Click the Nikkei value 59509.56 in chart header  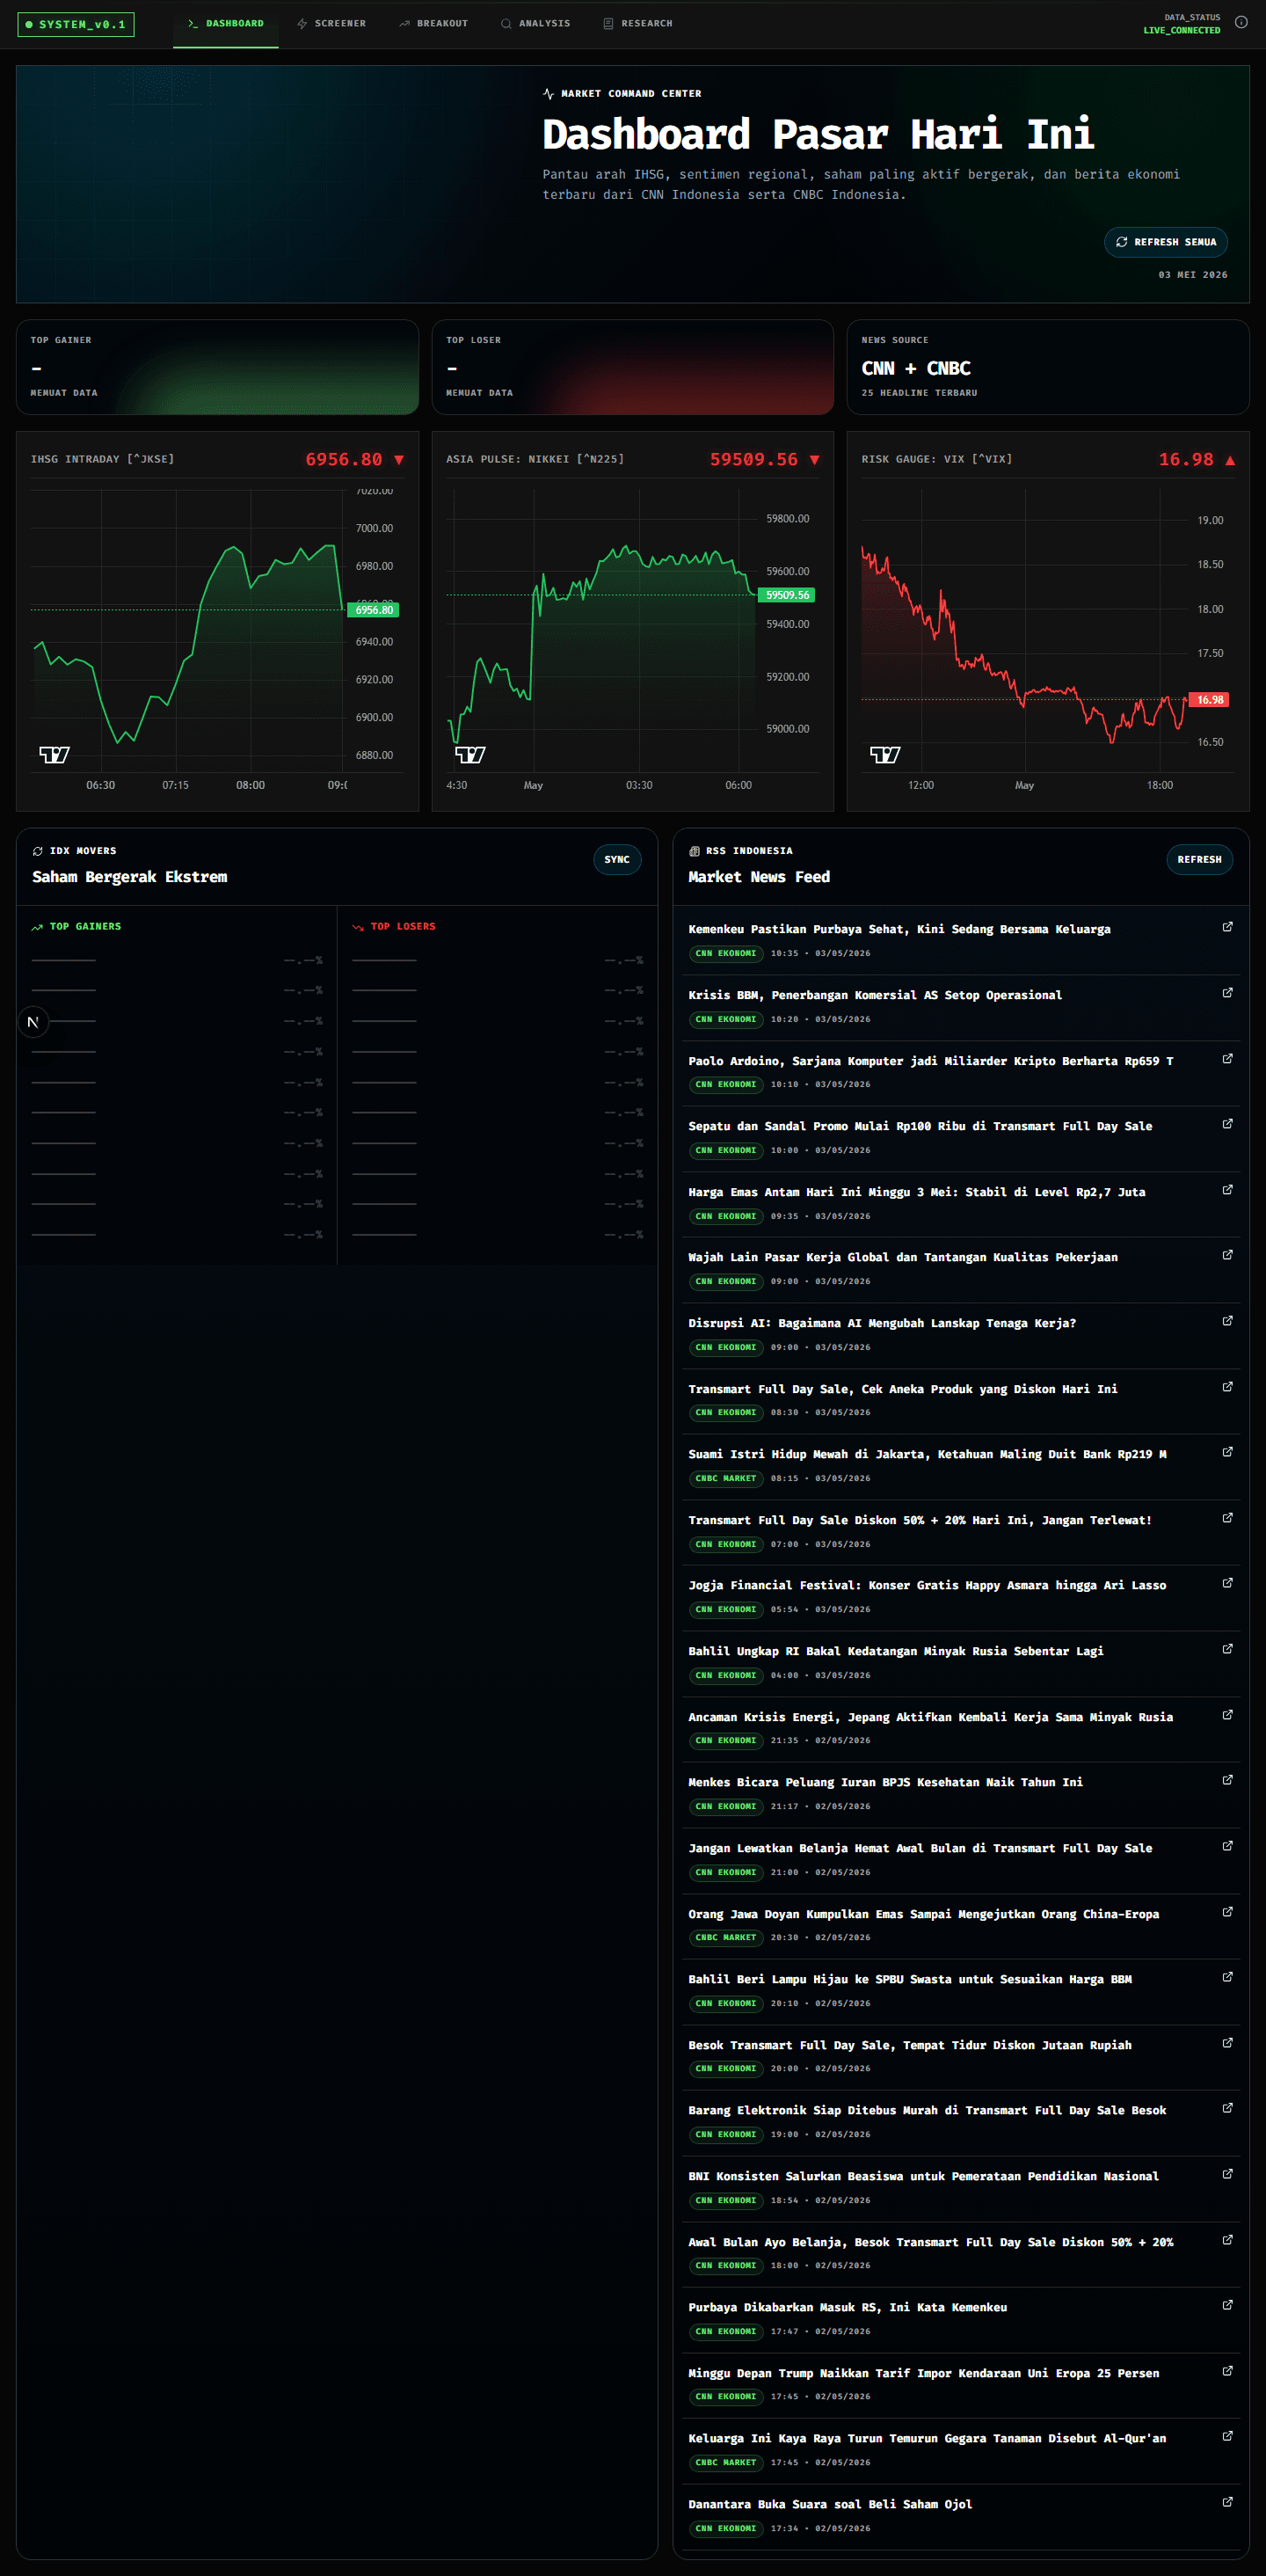(754, 459)
